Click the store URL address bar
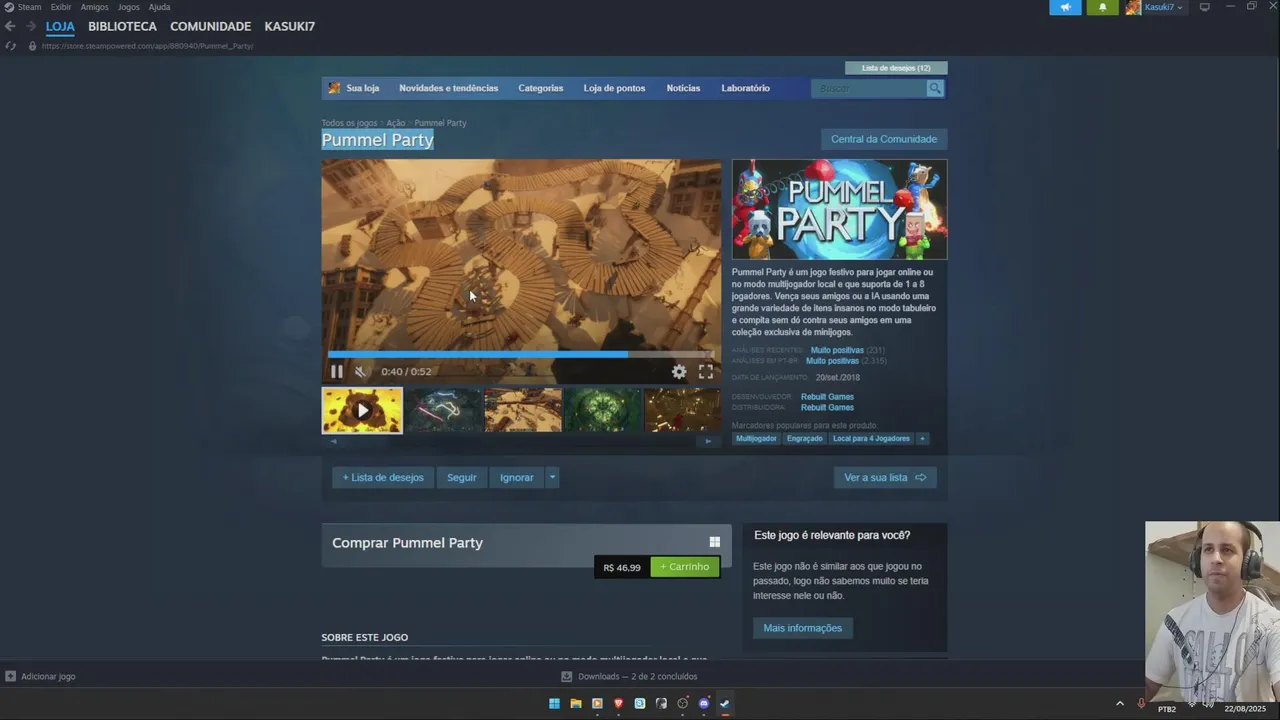This screenshot has width=1280, height=720. tap(147, 46)
